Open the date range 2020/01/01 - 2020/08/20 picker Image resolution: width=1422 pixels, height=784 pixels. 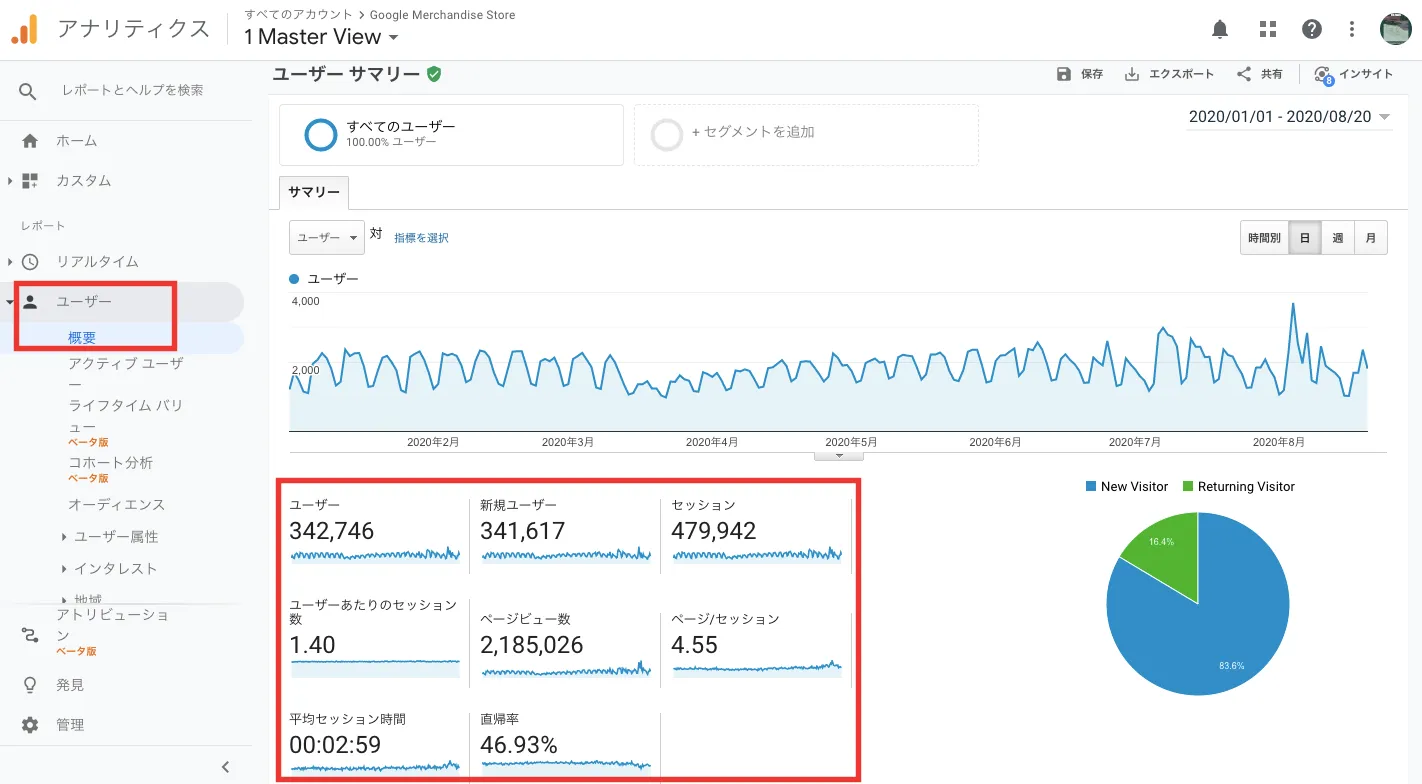click(x=1290, y=117)
